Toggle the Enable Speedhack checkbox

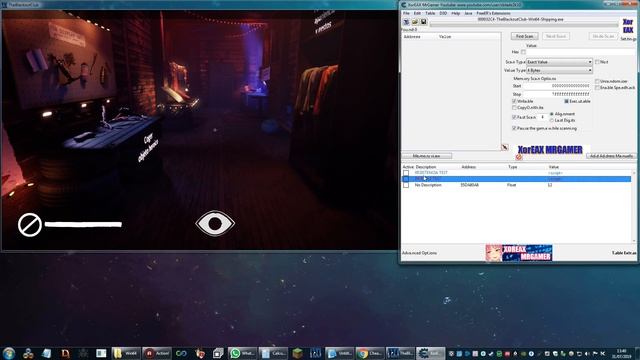597,87
